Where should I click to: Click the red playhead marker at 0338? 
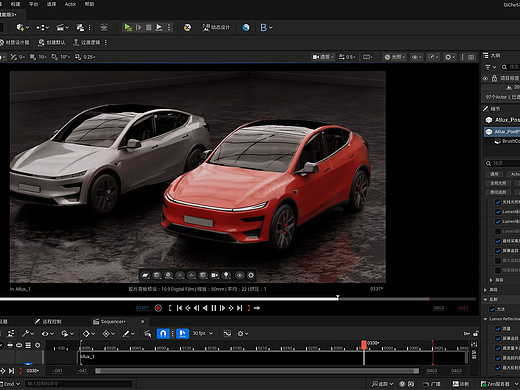[x=364, y=345]
